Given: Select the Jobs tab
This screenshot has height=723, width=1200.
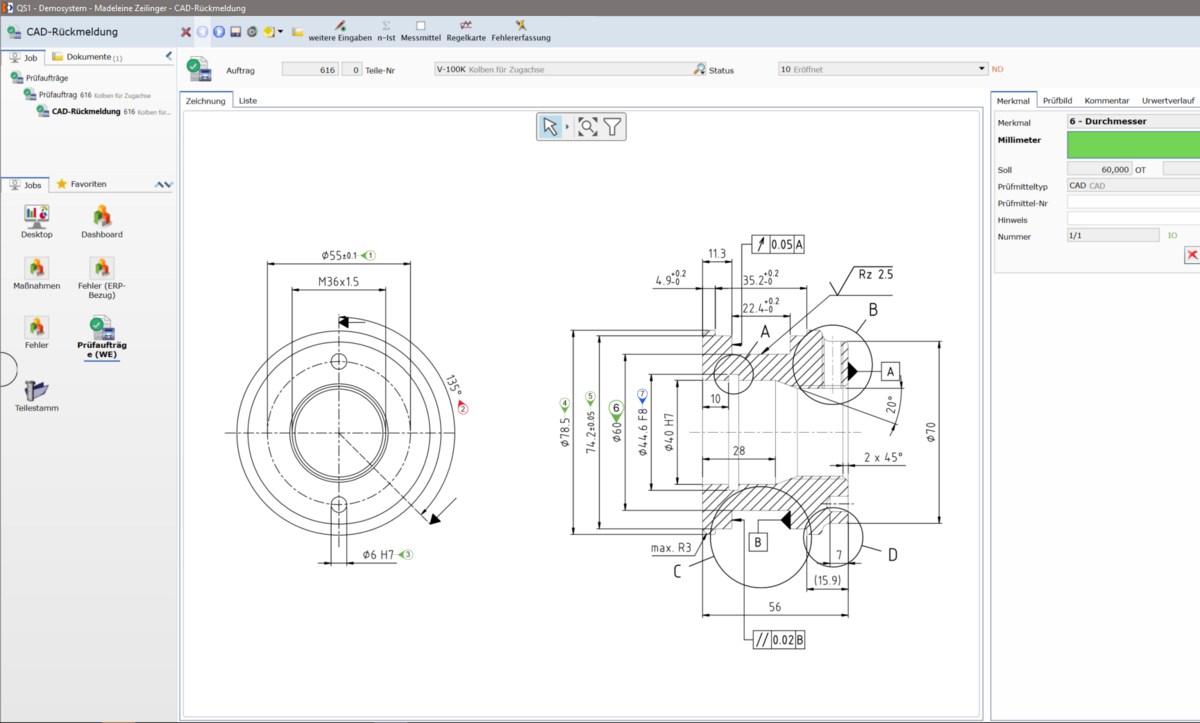Looking at the screenshot, I should coord(26,185).
